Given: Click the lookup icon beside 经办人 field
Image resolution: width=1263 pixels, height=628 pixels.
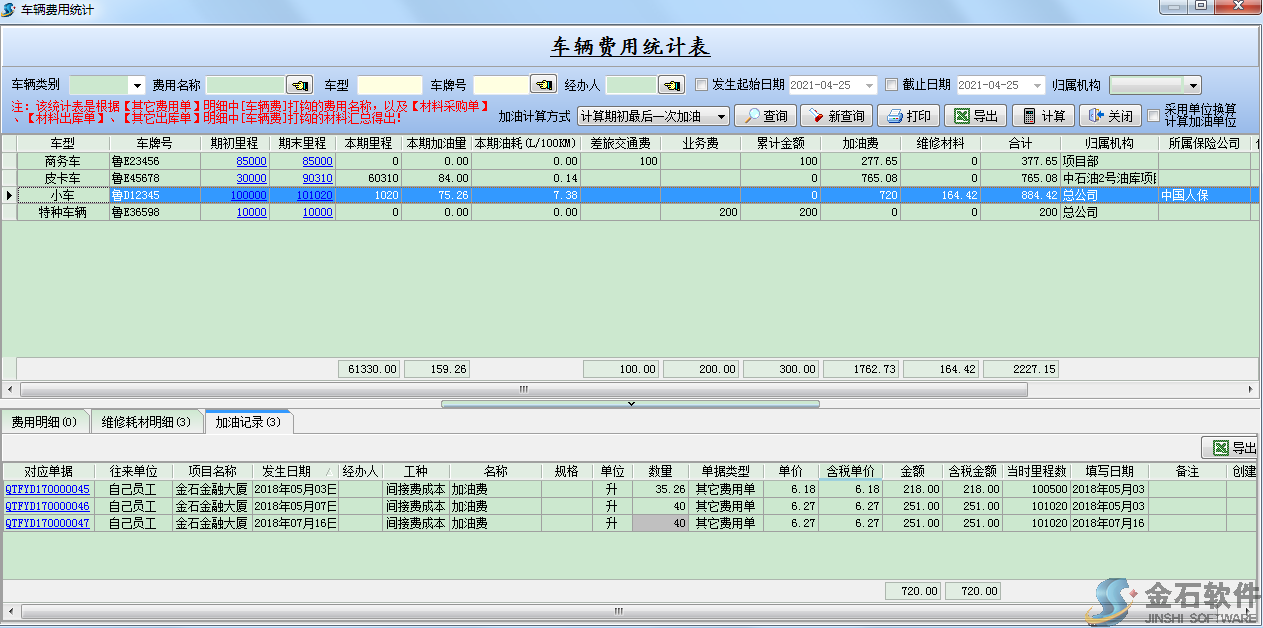Looking at the screenshot, I should click(671, 85).
